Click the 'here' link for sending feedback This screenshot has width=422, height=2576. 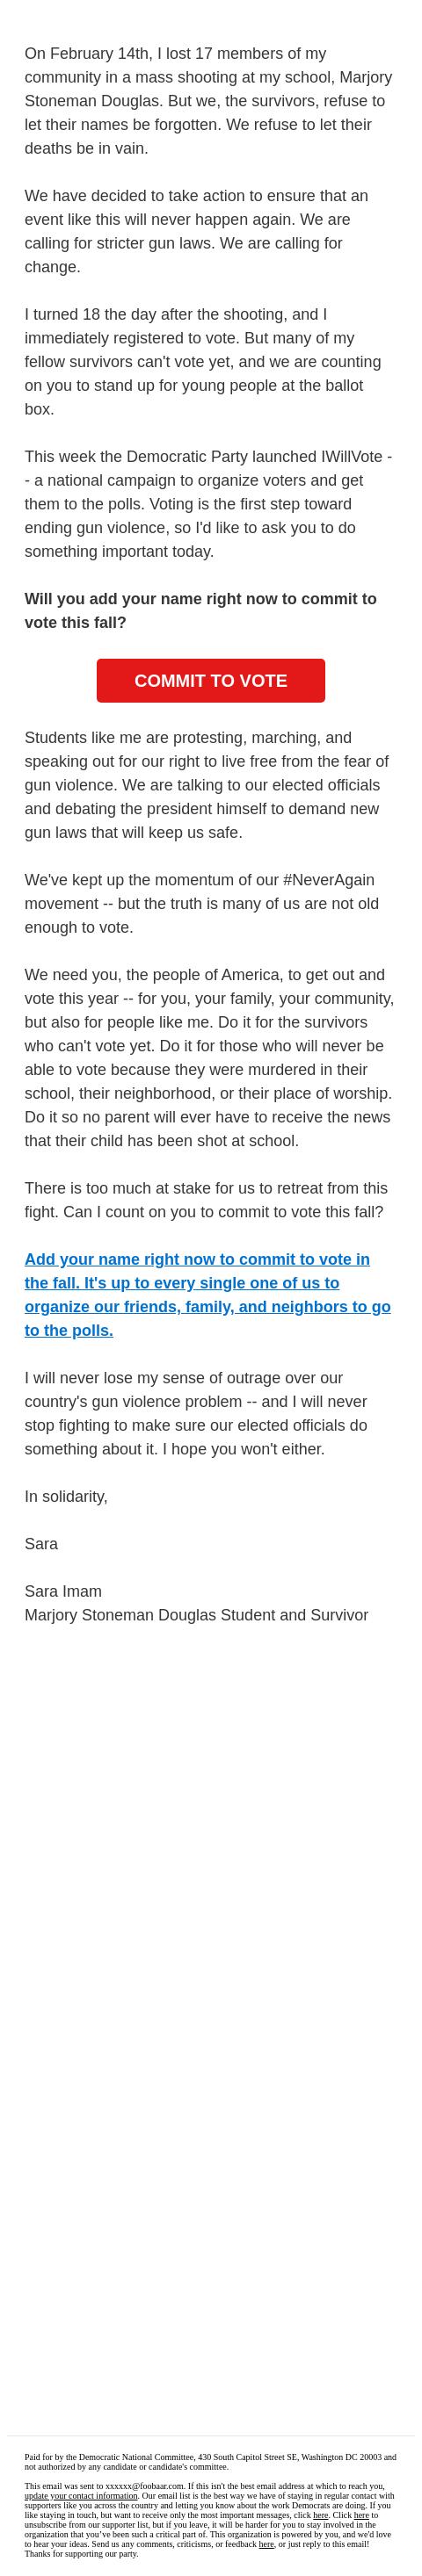pyautogui.click(x=266, y=2544)
